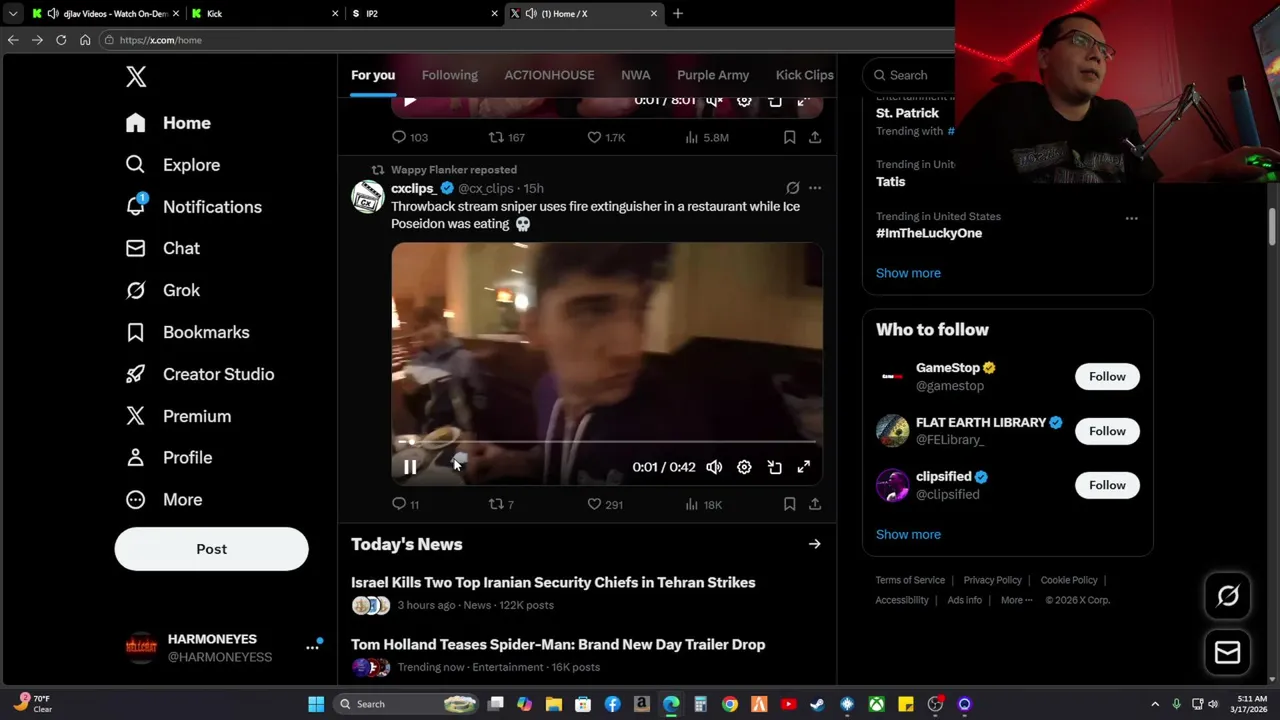Screen dimensions: 1280x720
Task: Open a new browser tab
Action: click(x=677, y=13)
